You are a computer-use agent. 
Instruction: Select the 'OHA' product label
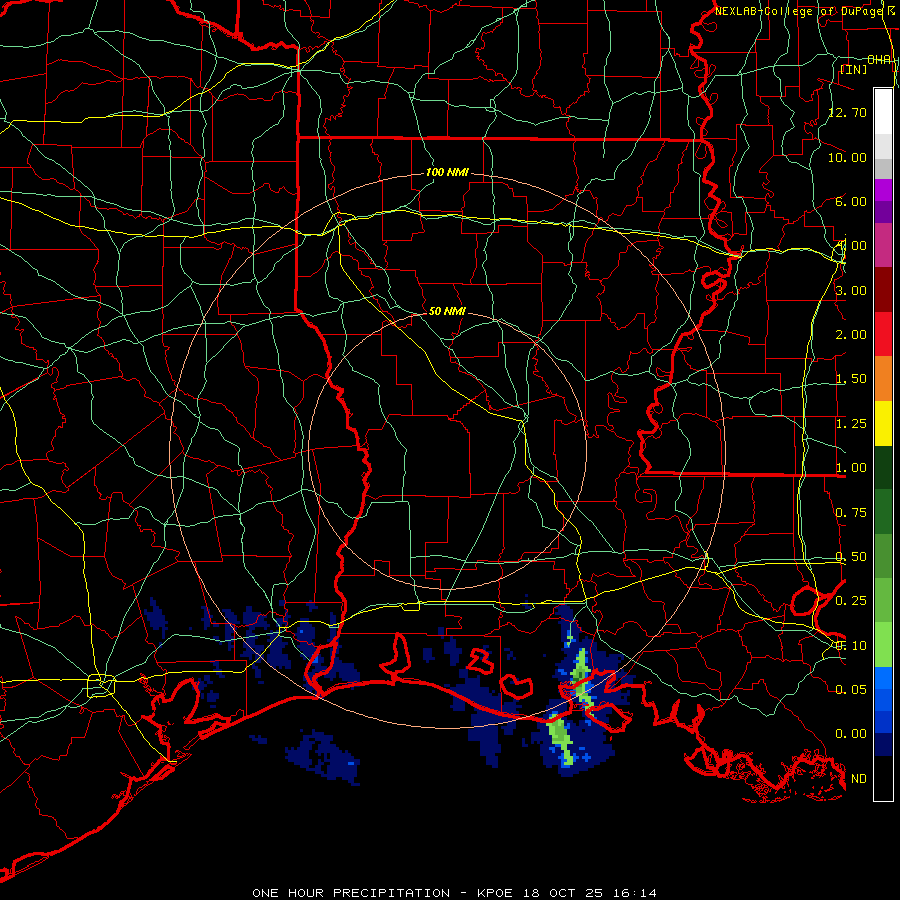click(x=879, y=60)
